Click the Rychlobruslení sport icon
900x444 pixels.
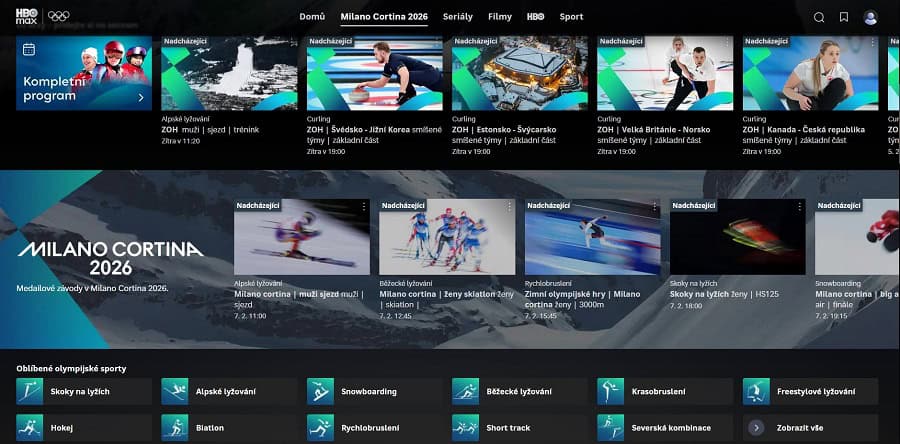320,428
